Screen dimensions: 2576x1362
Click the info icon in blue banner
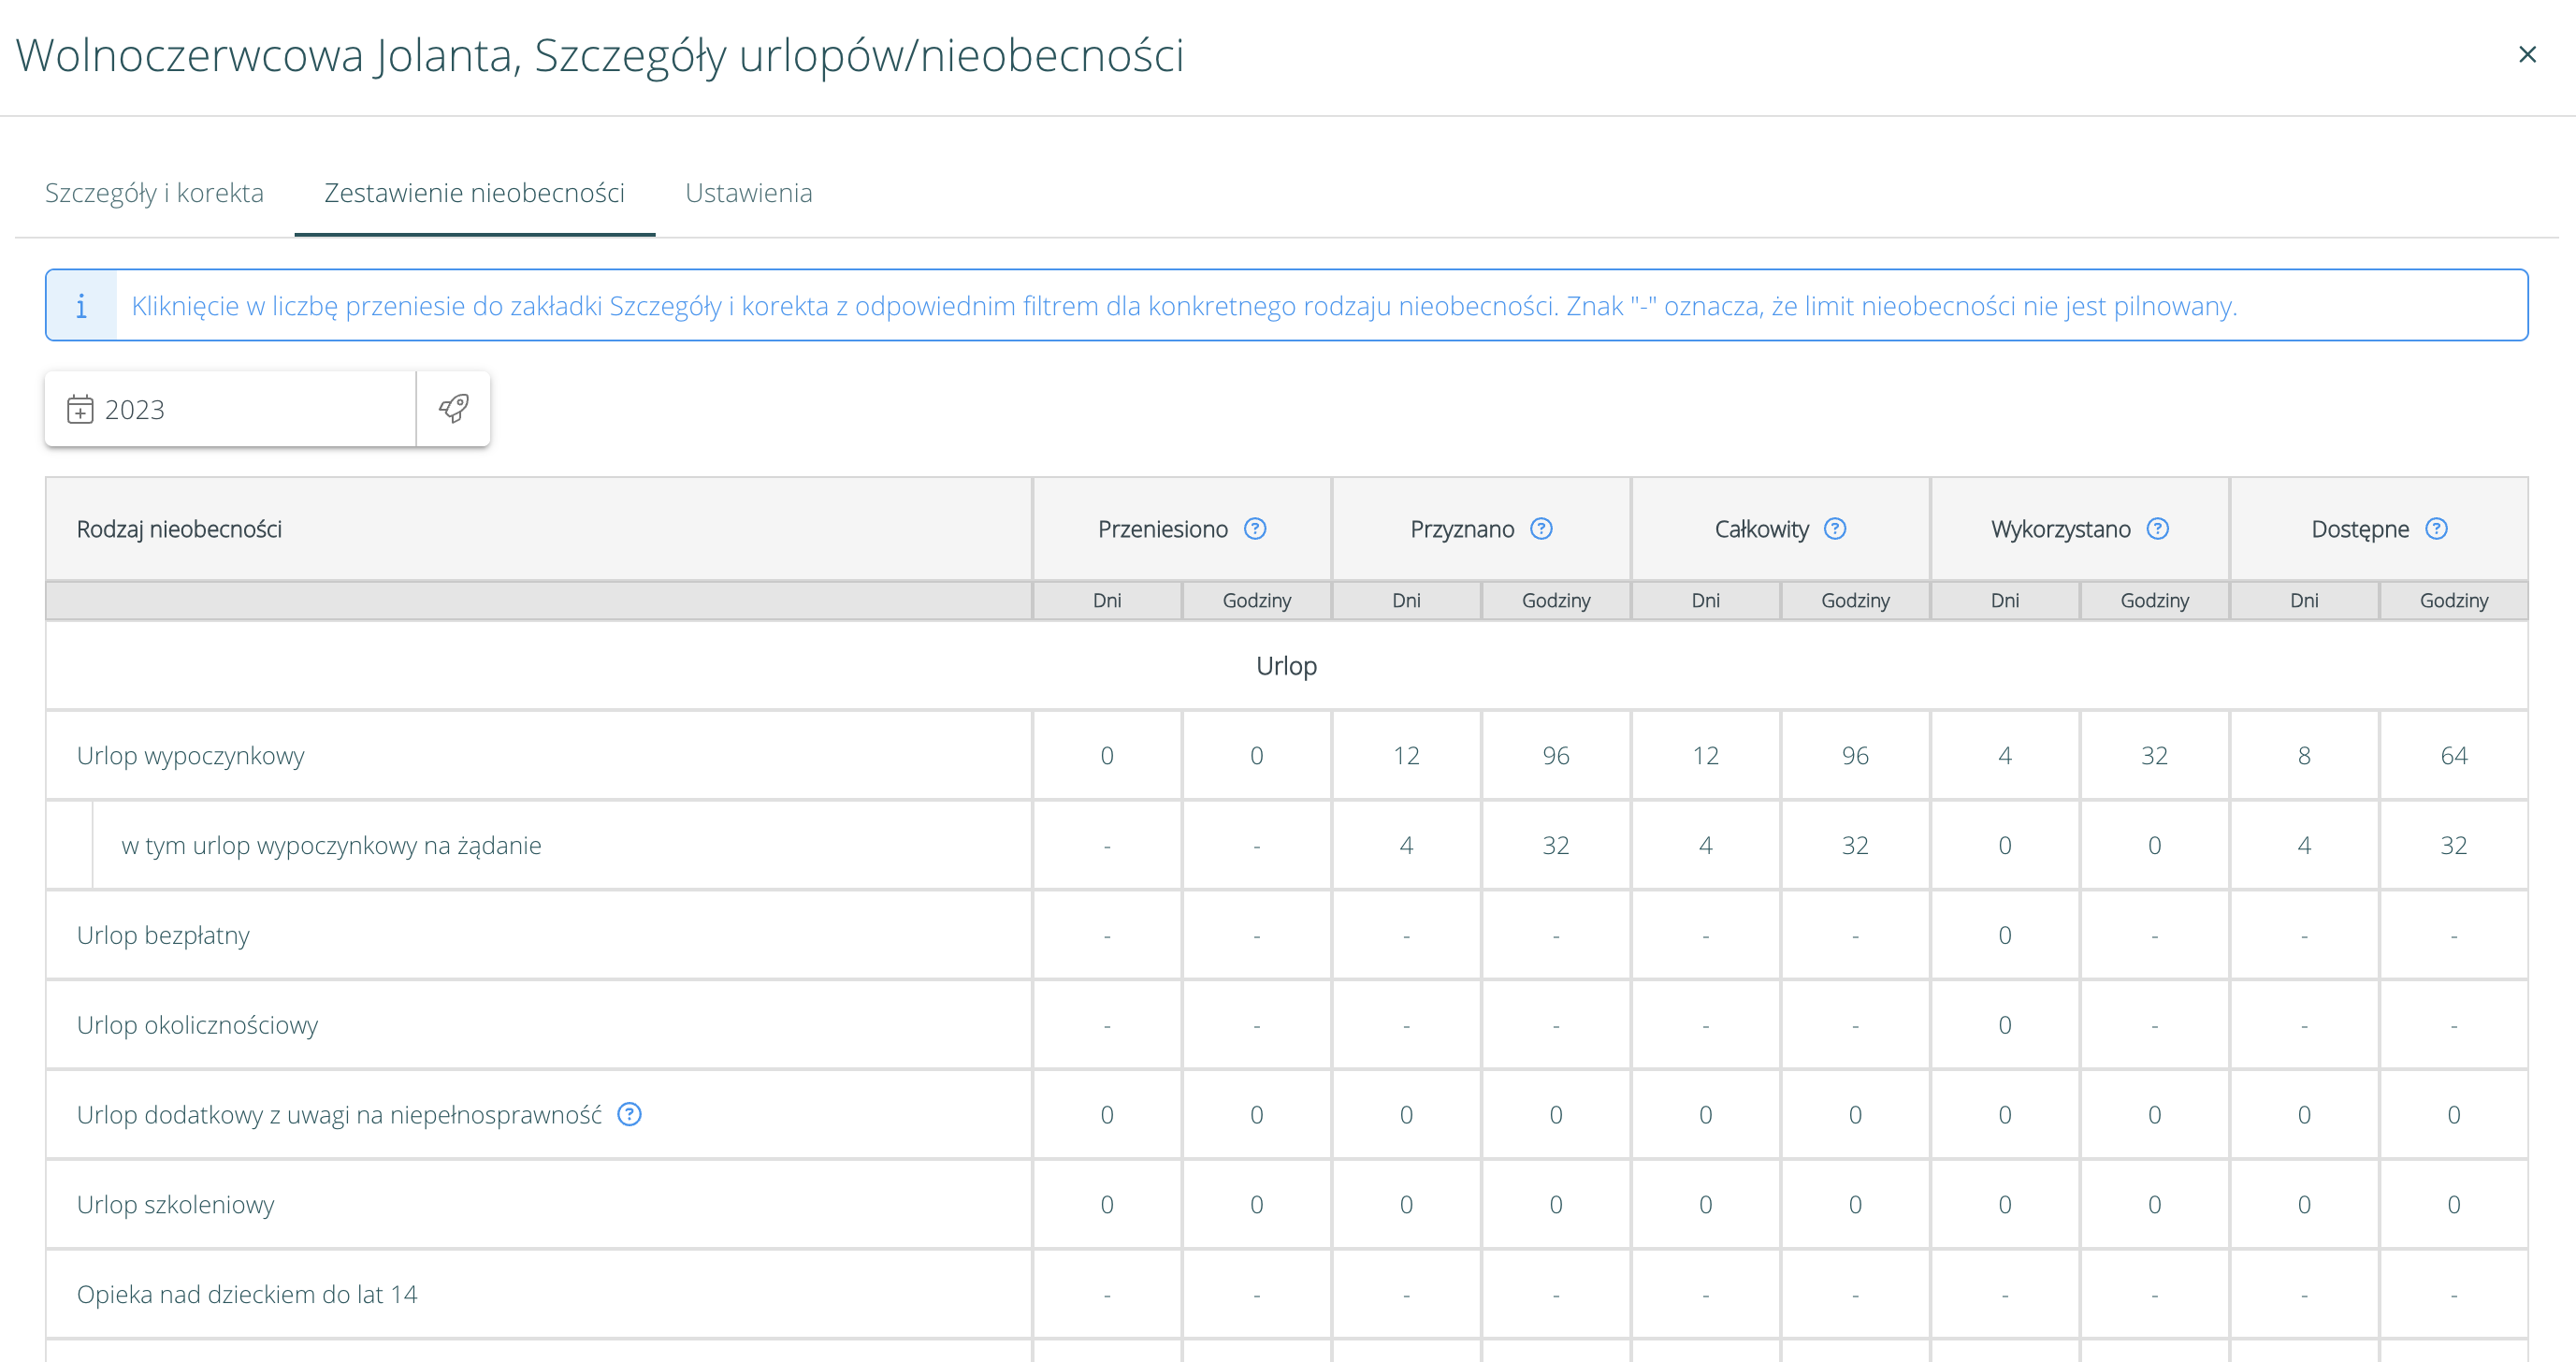tap(81, 306)
